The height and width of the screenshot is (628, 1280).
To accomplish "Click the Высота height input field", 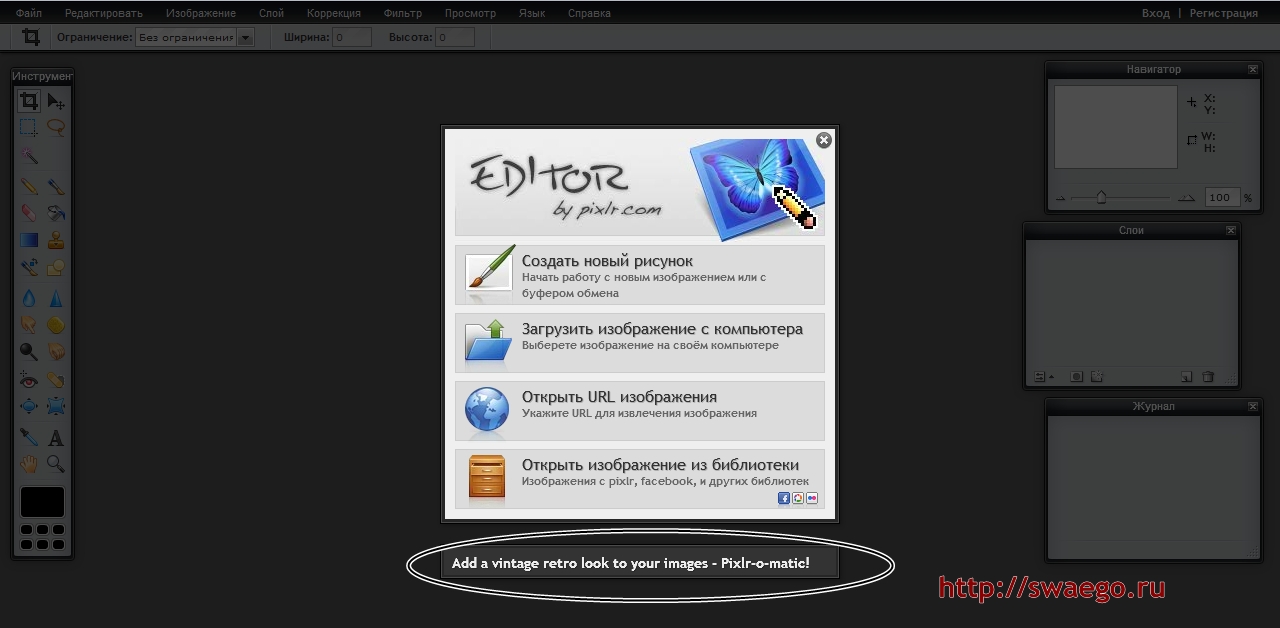I will click(x=455, y=37).
